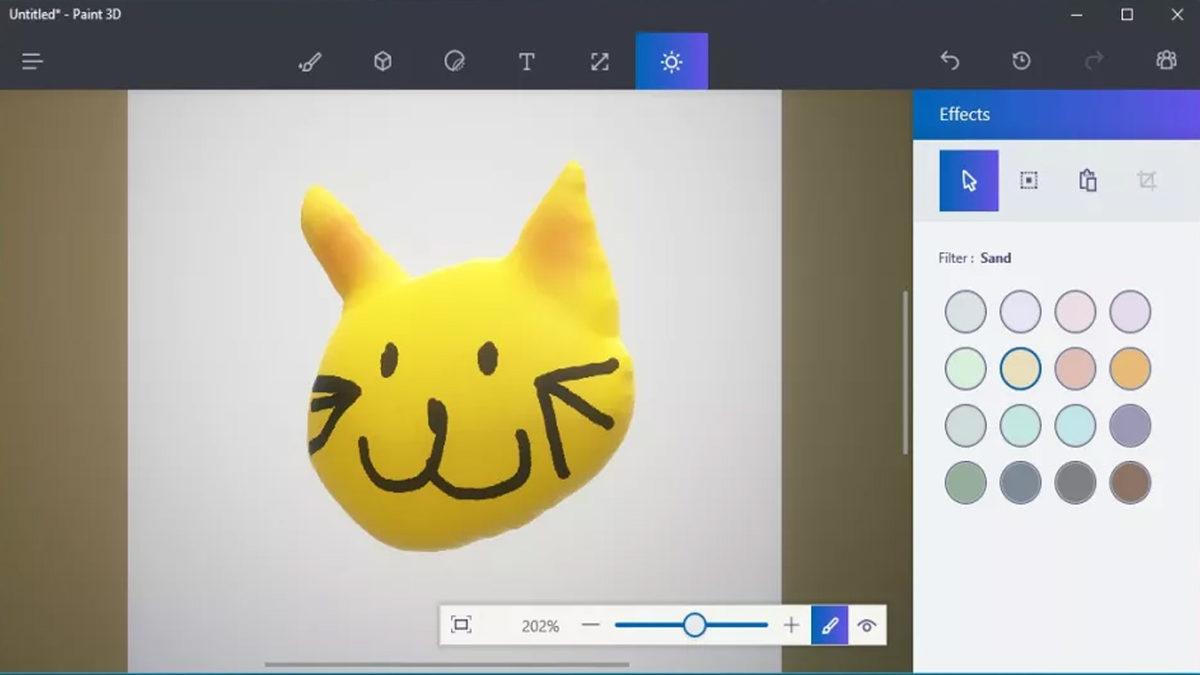Screen dimensions: 1200x675
Task: Open the 3D objects cube tool
Action: (382, 61)
